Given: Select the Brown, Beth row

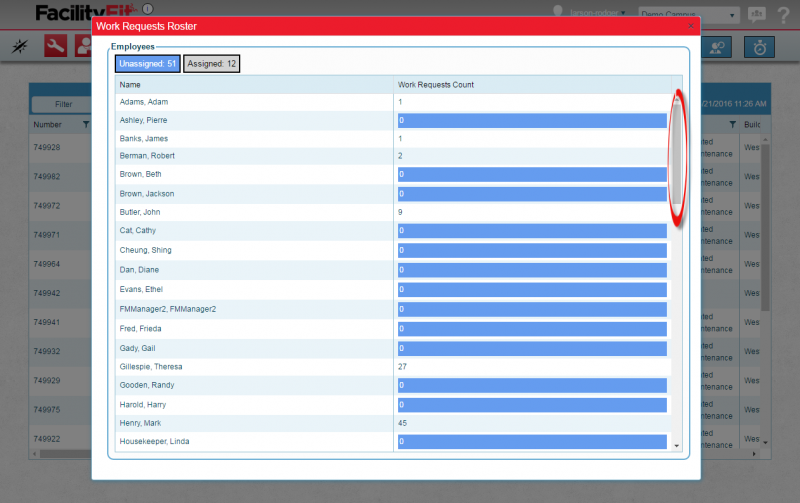Looking at the screenshot, I should (x=393, y=174).
